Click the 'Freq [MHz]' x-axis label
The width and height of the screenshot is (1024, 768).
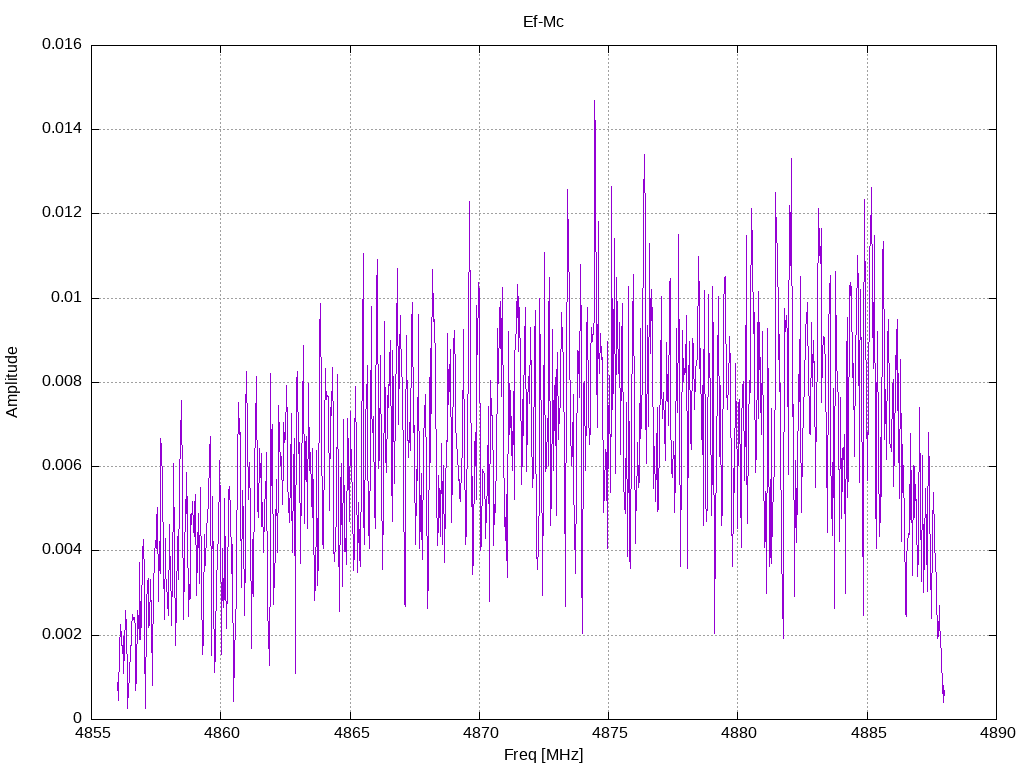(543, 755)
